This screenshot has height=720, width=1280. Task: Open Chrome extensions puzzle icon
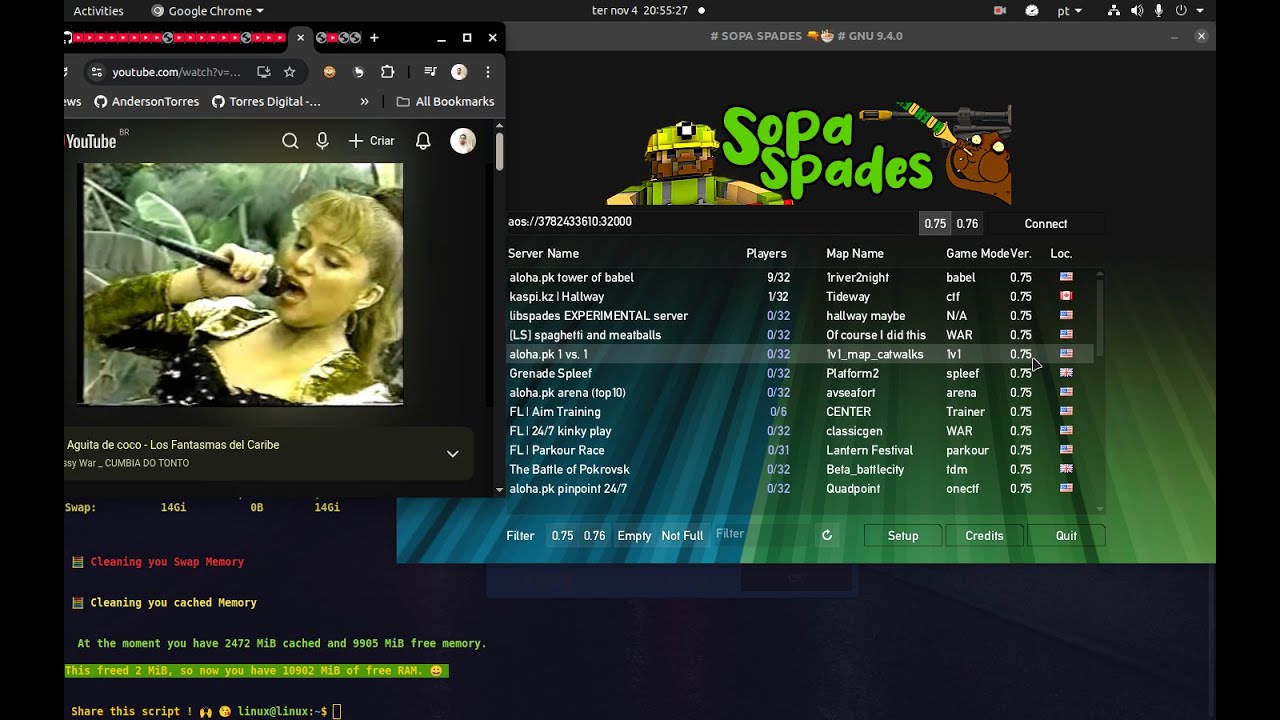click(388, 72)
